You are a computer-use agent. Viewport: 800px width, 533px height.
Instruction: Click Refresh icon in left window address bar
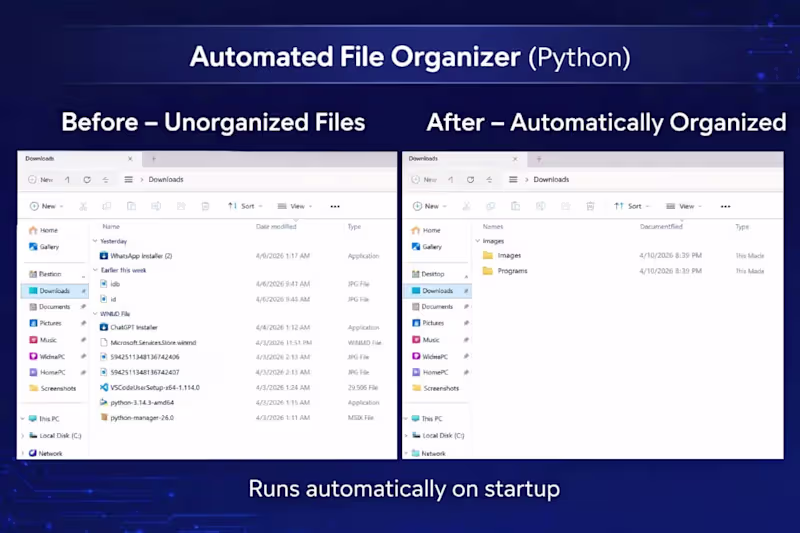[x=87, y=180]
